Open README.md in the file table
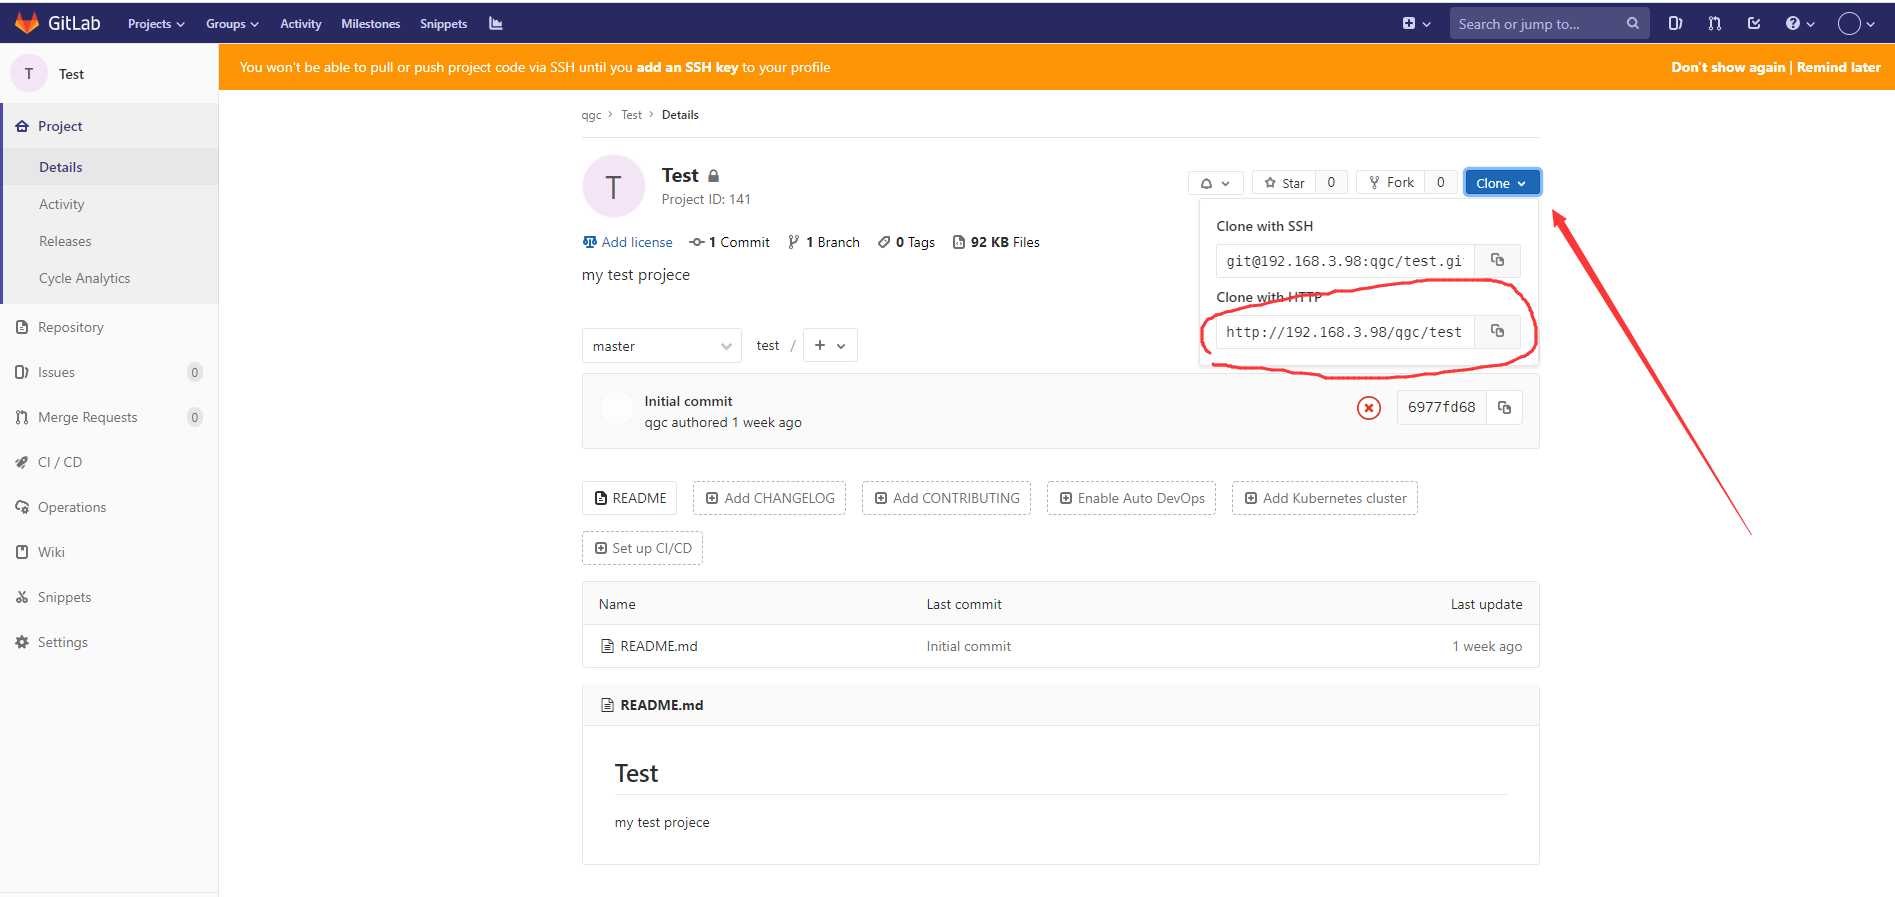 (658, 646)
